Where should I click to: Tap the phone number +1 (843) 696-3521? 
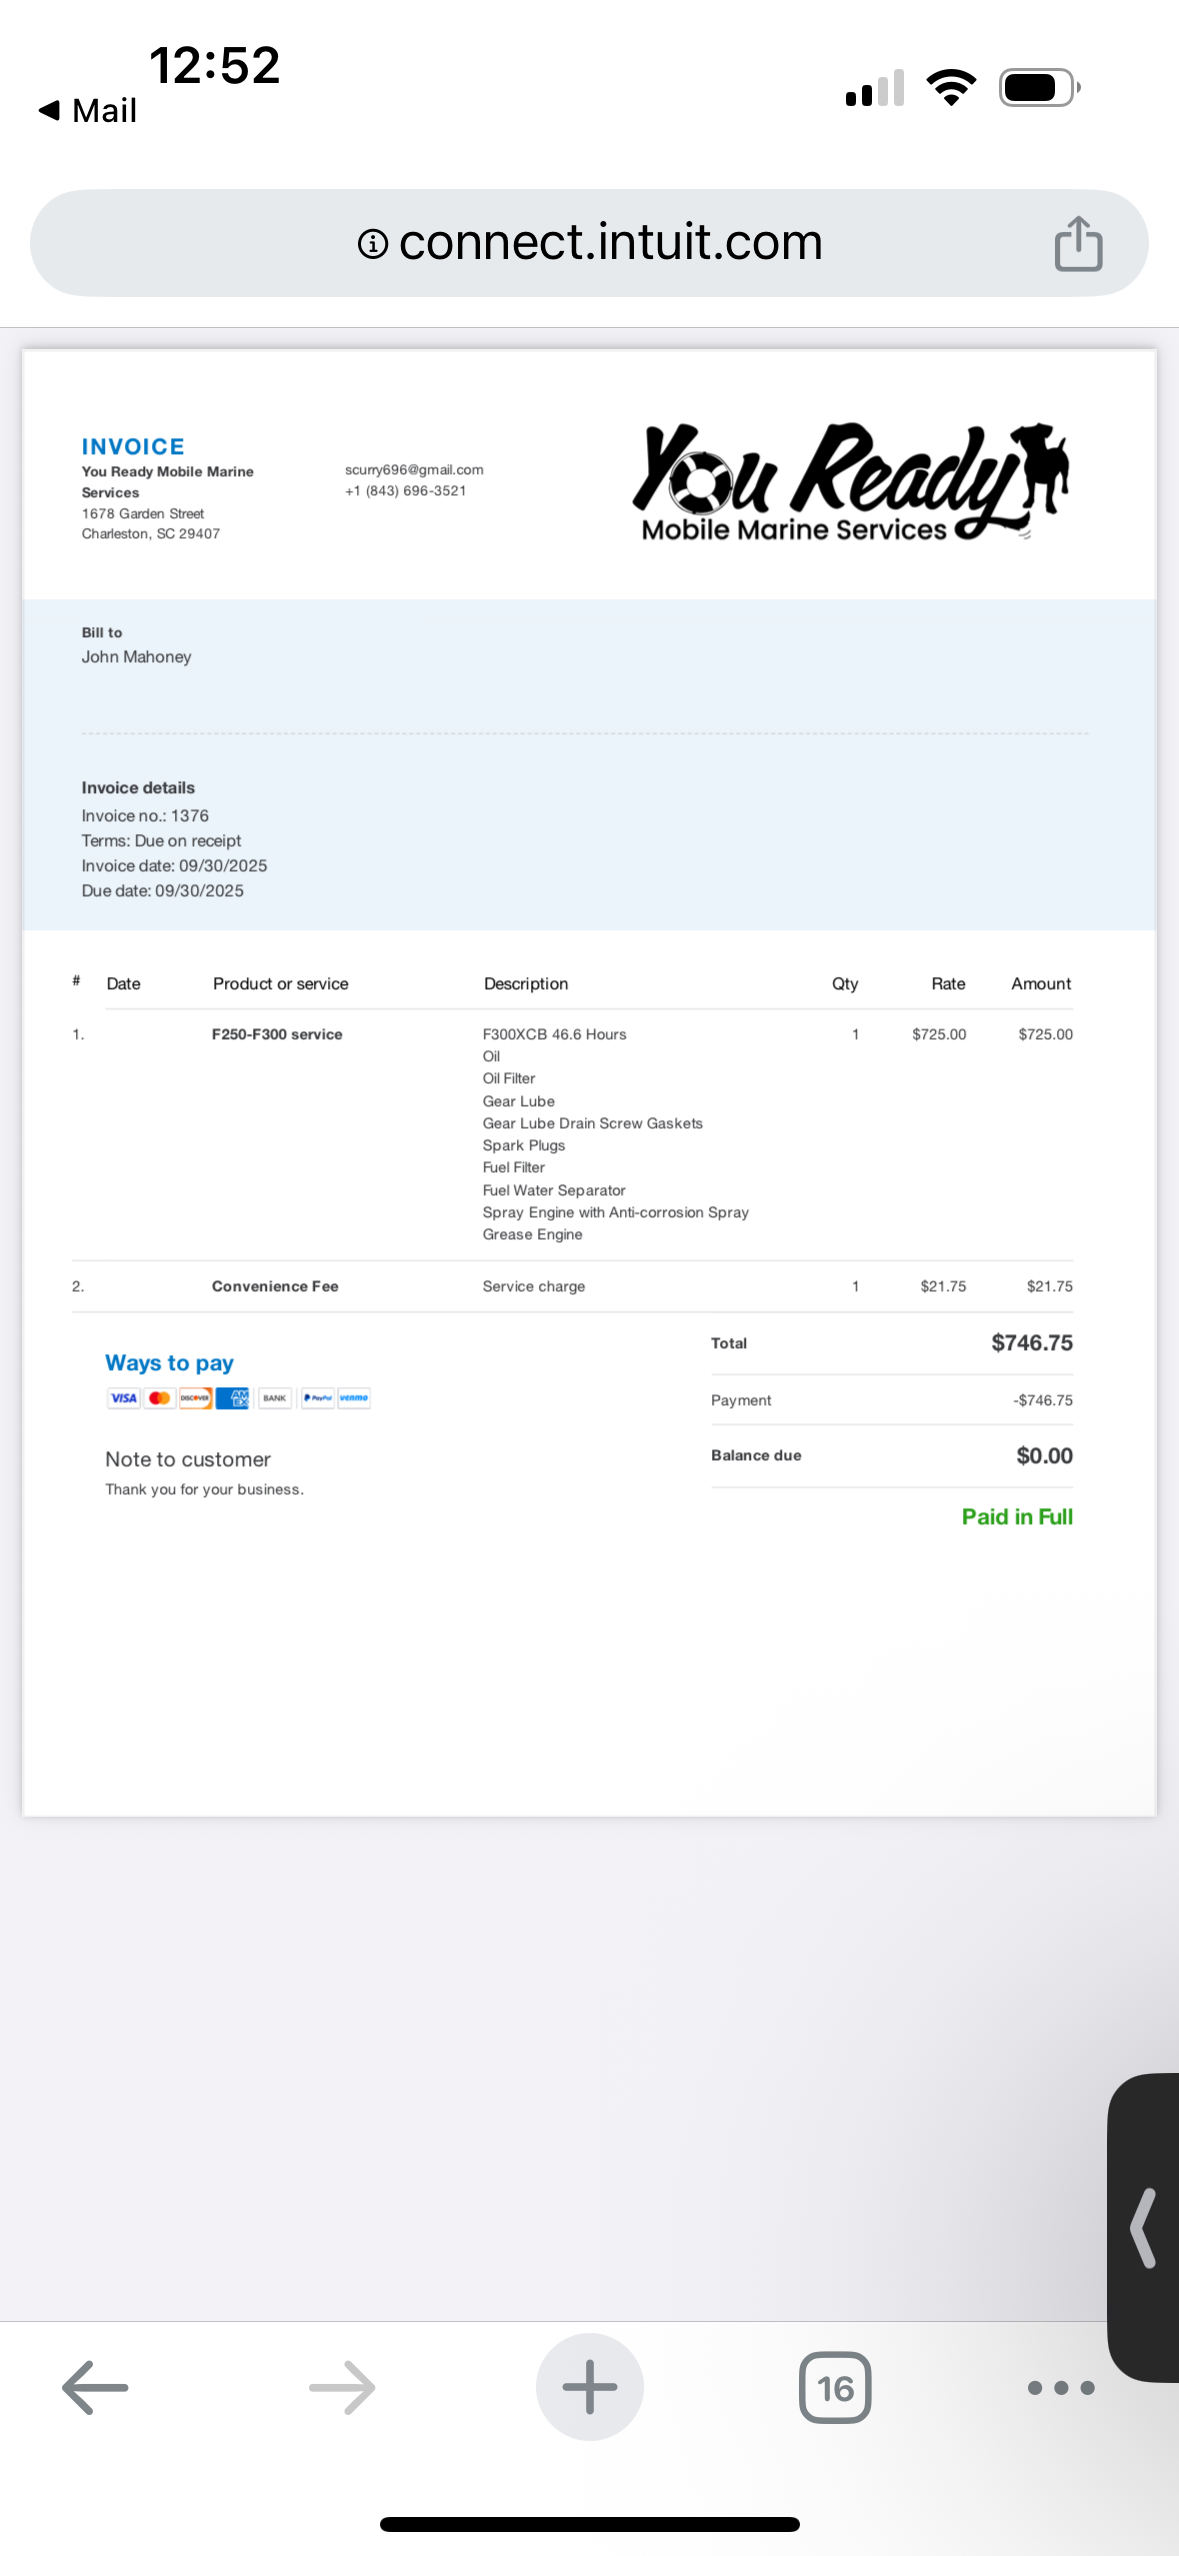(405, 491)
